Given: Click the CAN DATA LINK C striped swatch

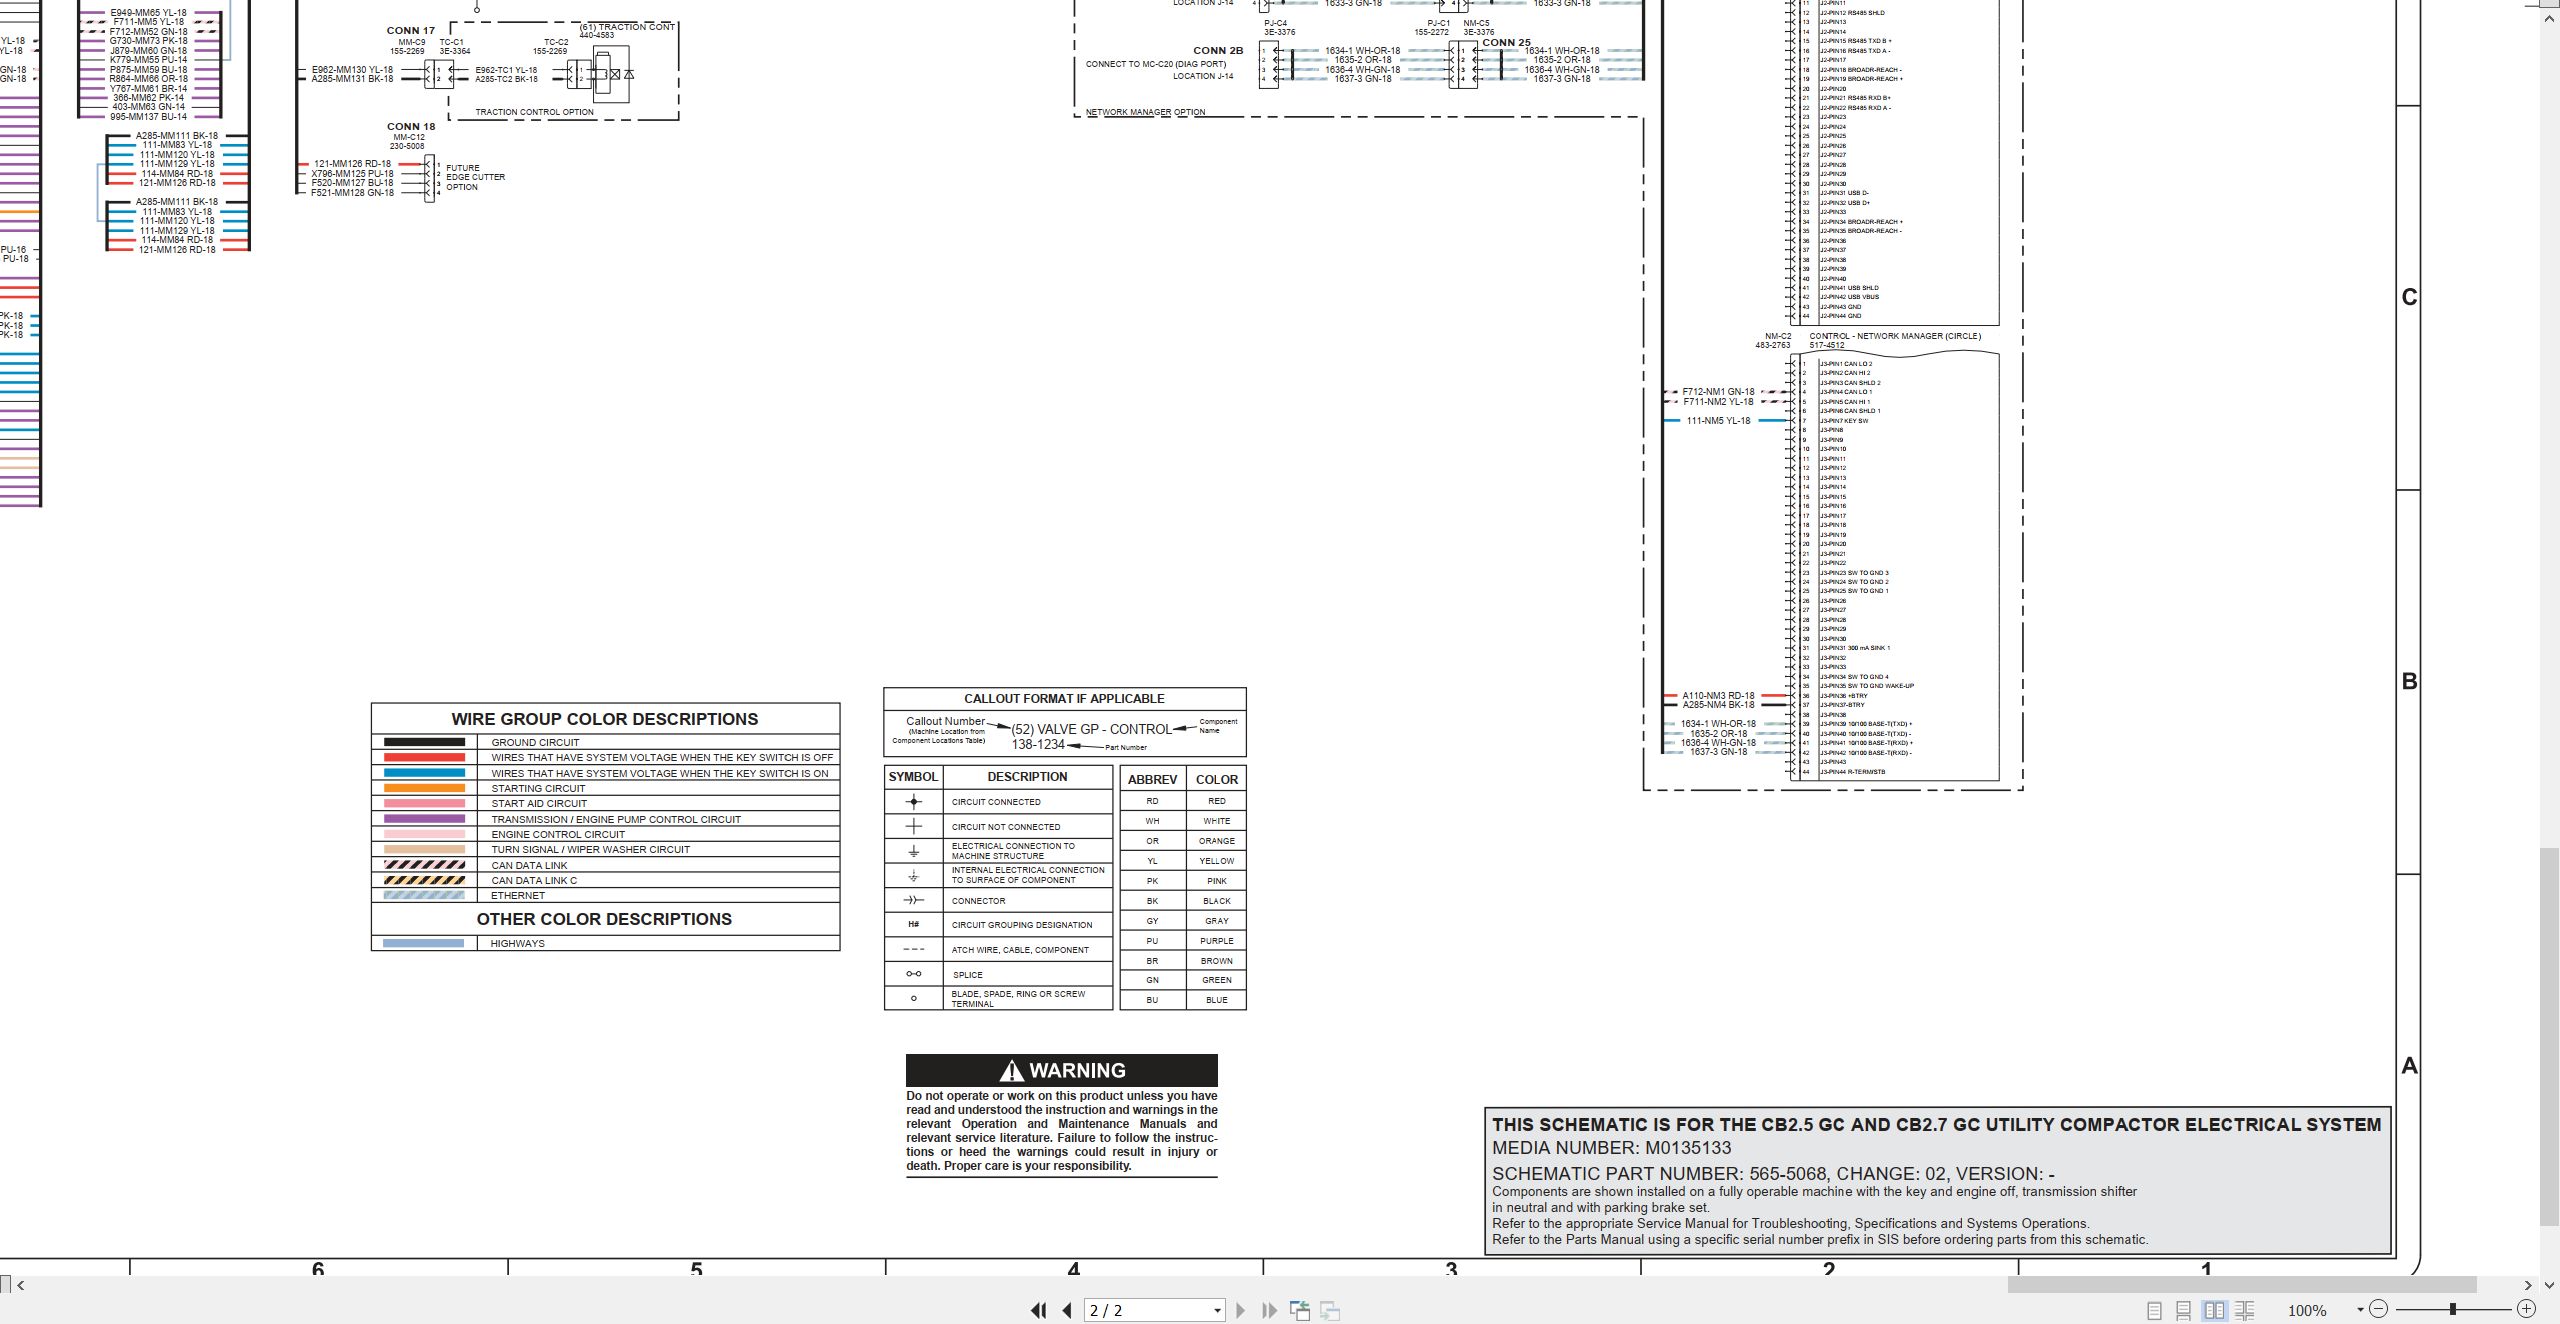Looking at the screenshot, I should click(x=424, y=880).
